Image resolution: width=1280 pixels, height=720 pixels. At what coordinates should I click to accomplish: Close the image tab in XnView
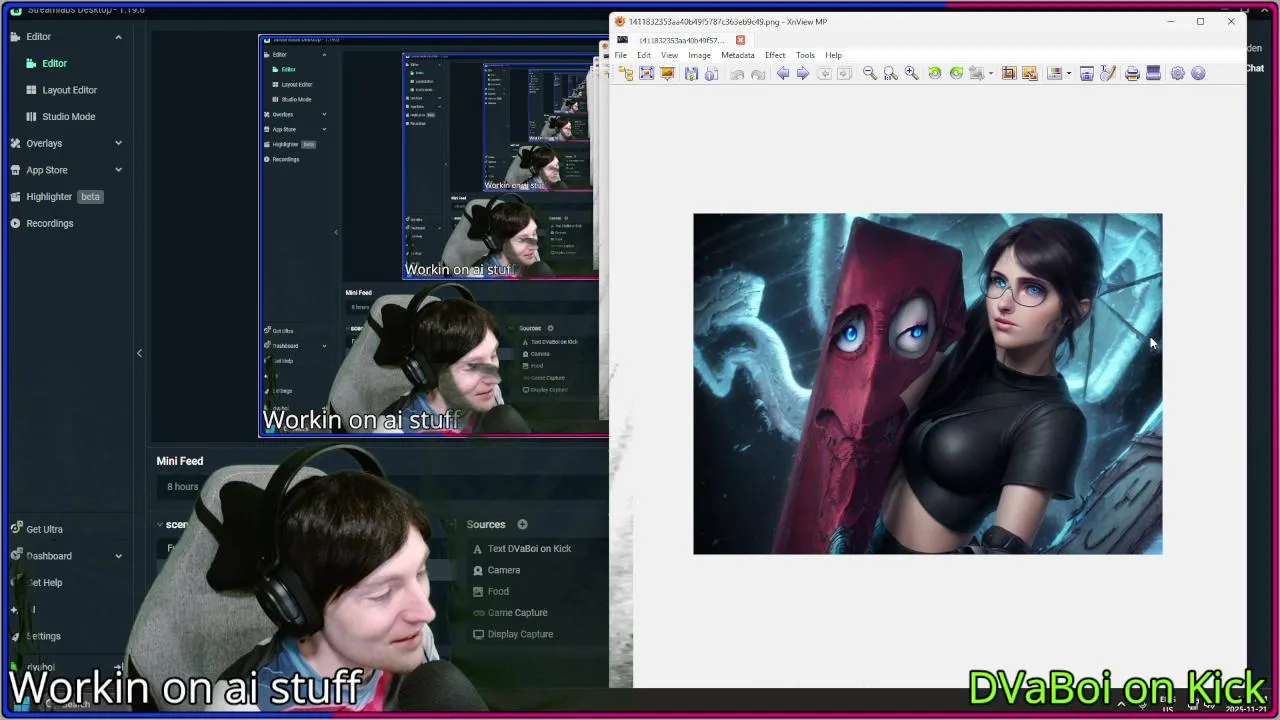coord(740,40)
